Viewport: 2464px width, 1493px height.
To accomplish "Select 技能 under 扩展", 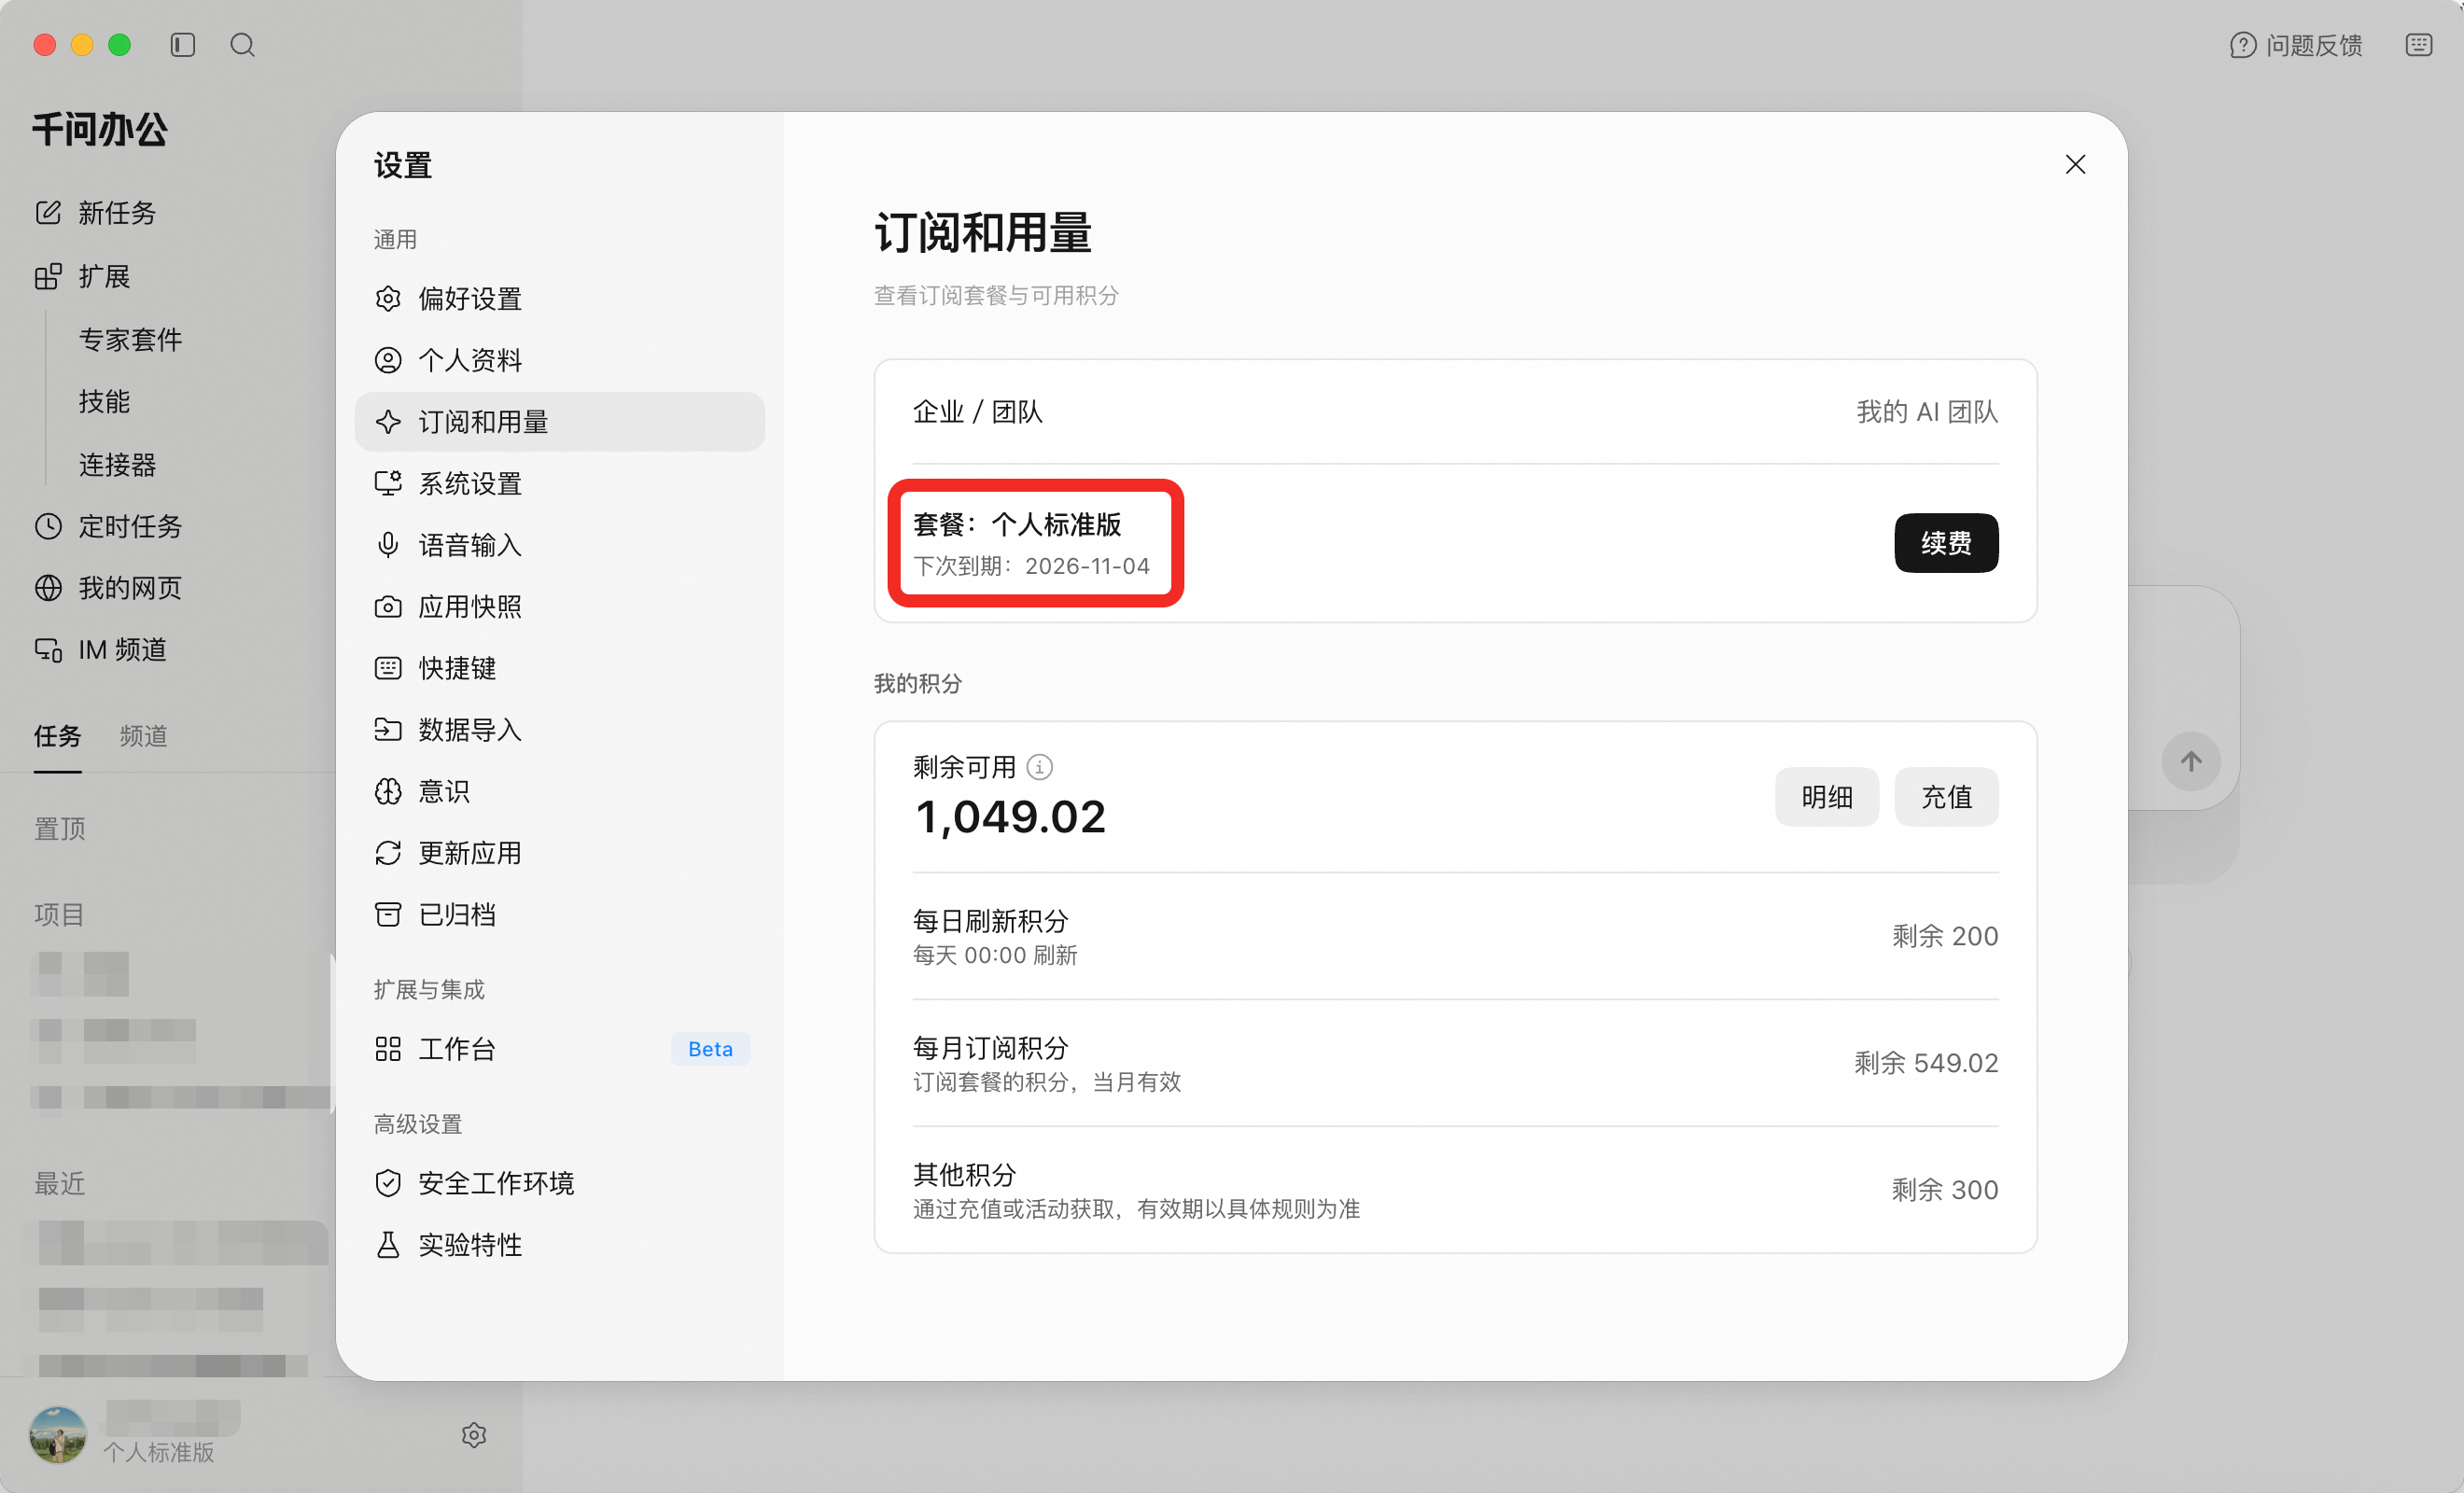I will tap(104, 401).
